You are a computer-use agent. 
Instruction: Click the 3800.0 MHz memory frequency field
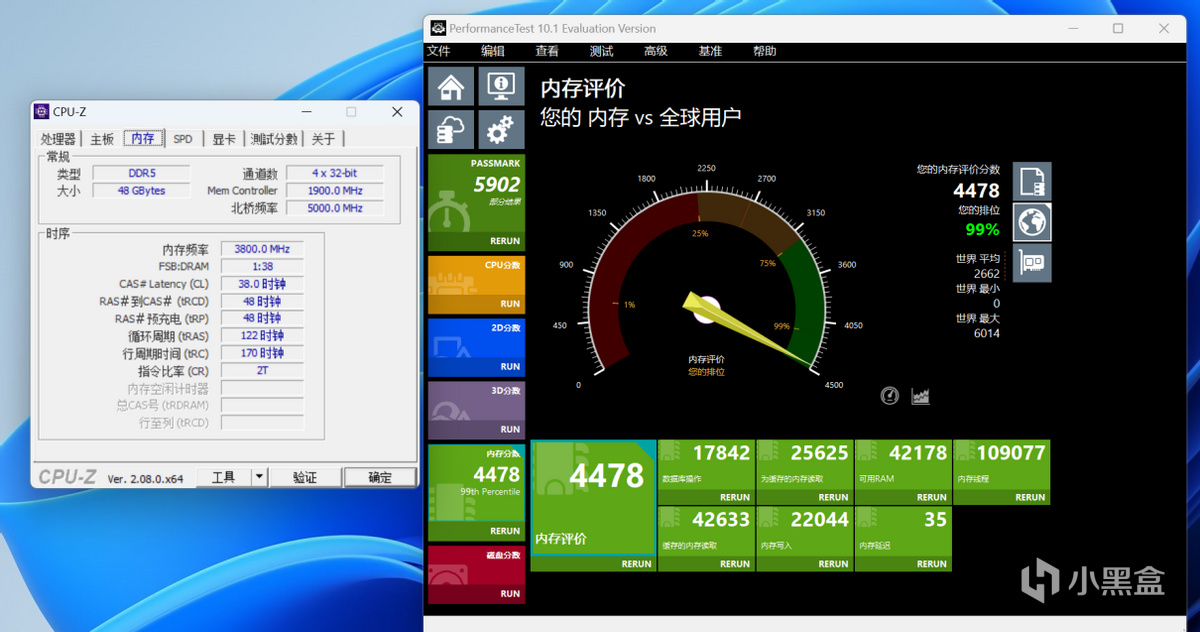point(262,250)
